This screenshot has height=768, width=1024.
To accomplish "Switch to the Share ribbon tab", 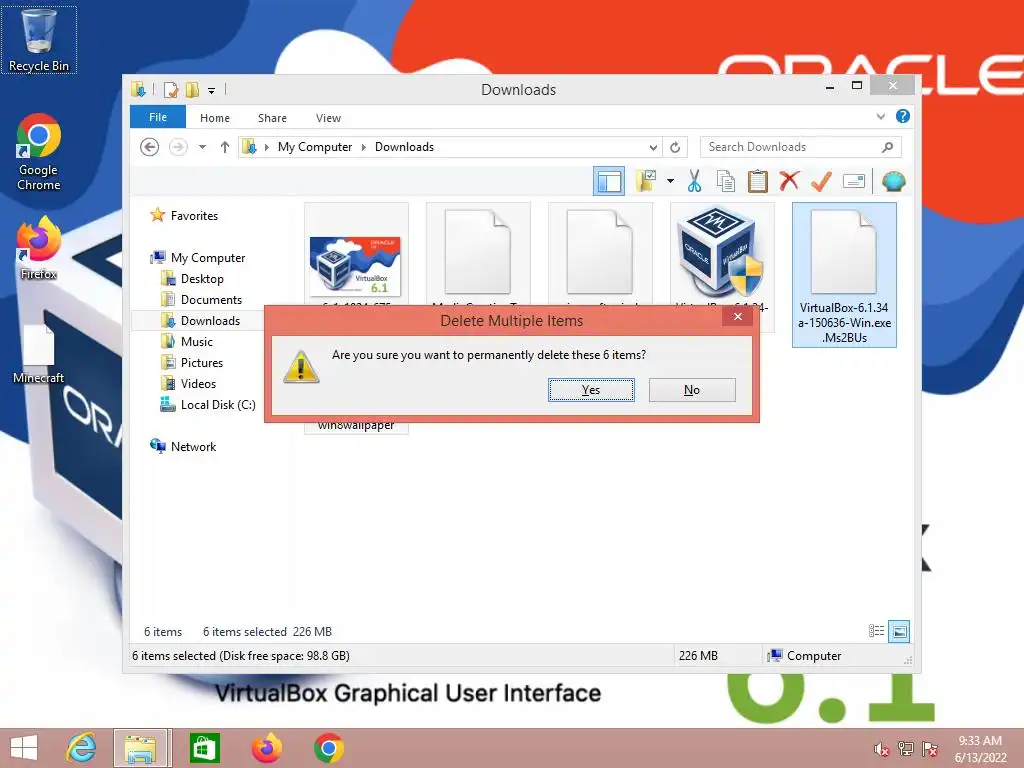I will (x=272, y=118).
